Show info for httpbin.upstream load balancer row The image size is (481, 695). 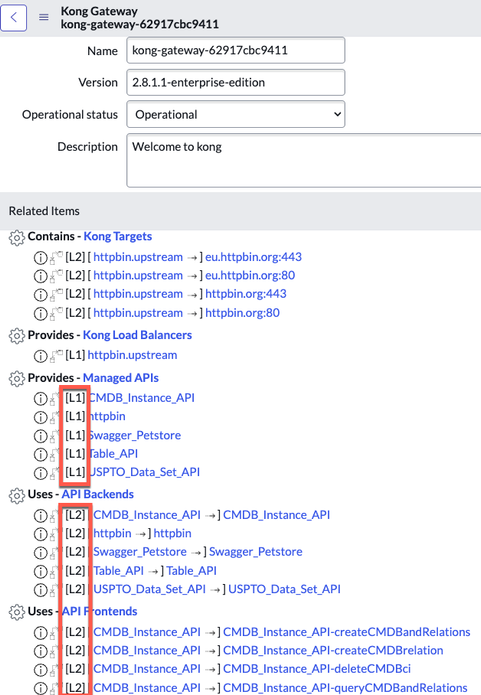(40, 356)
